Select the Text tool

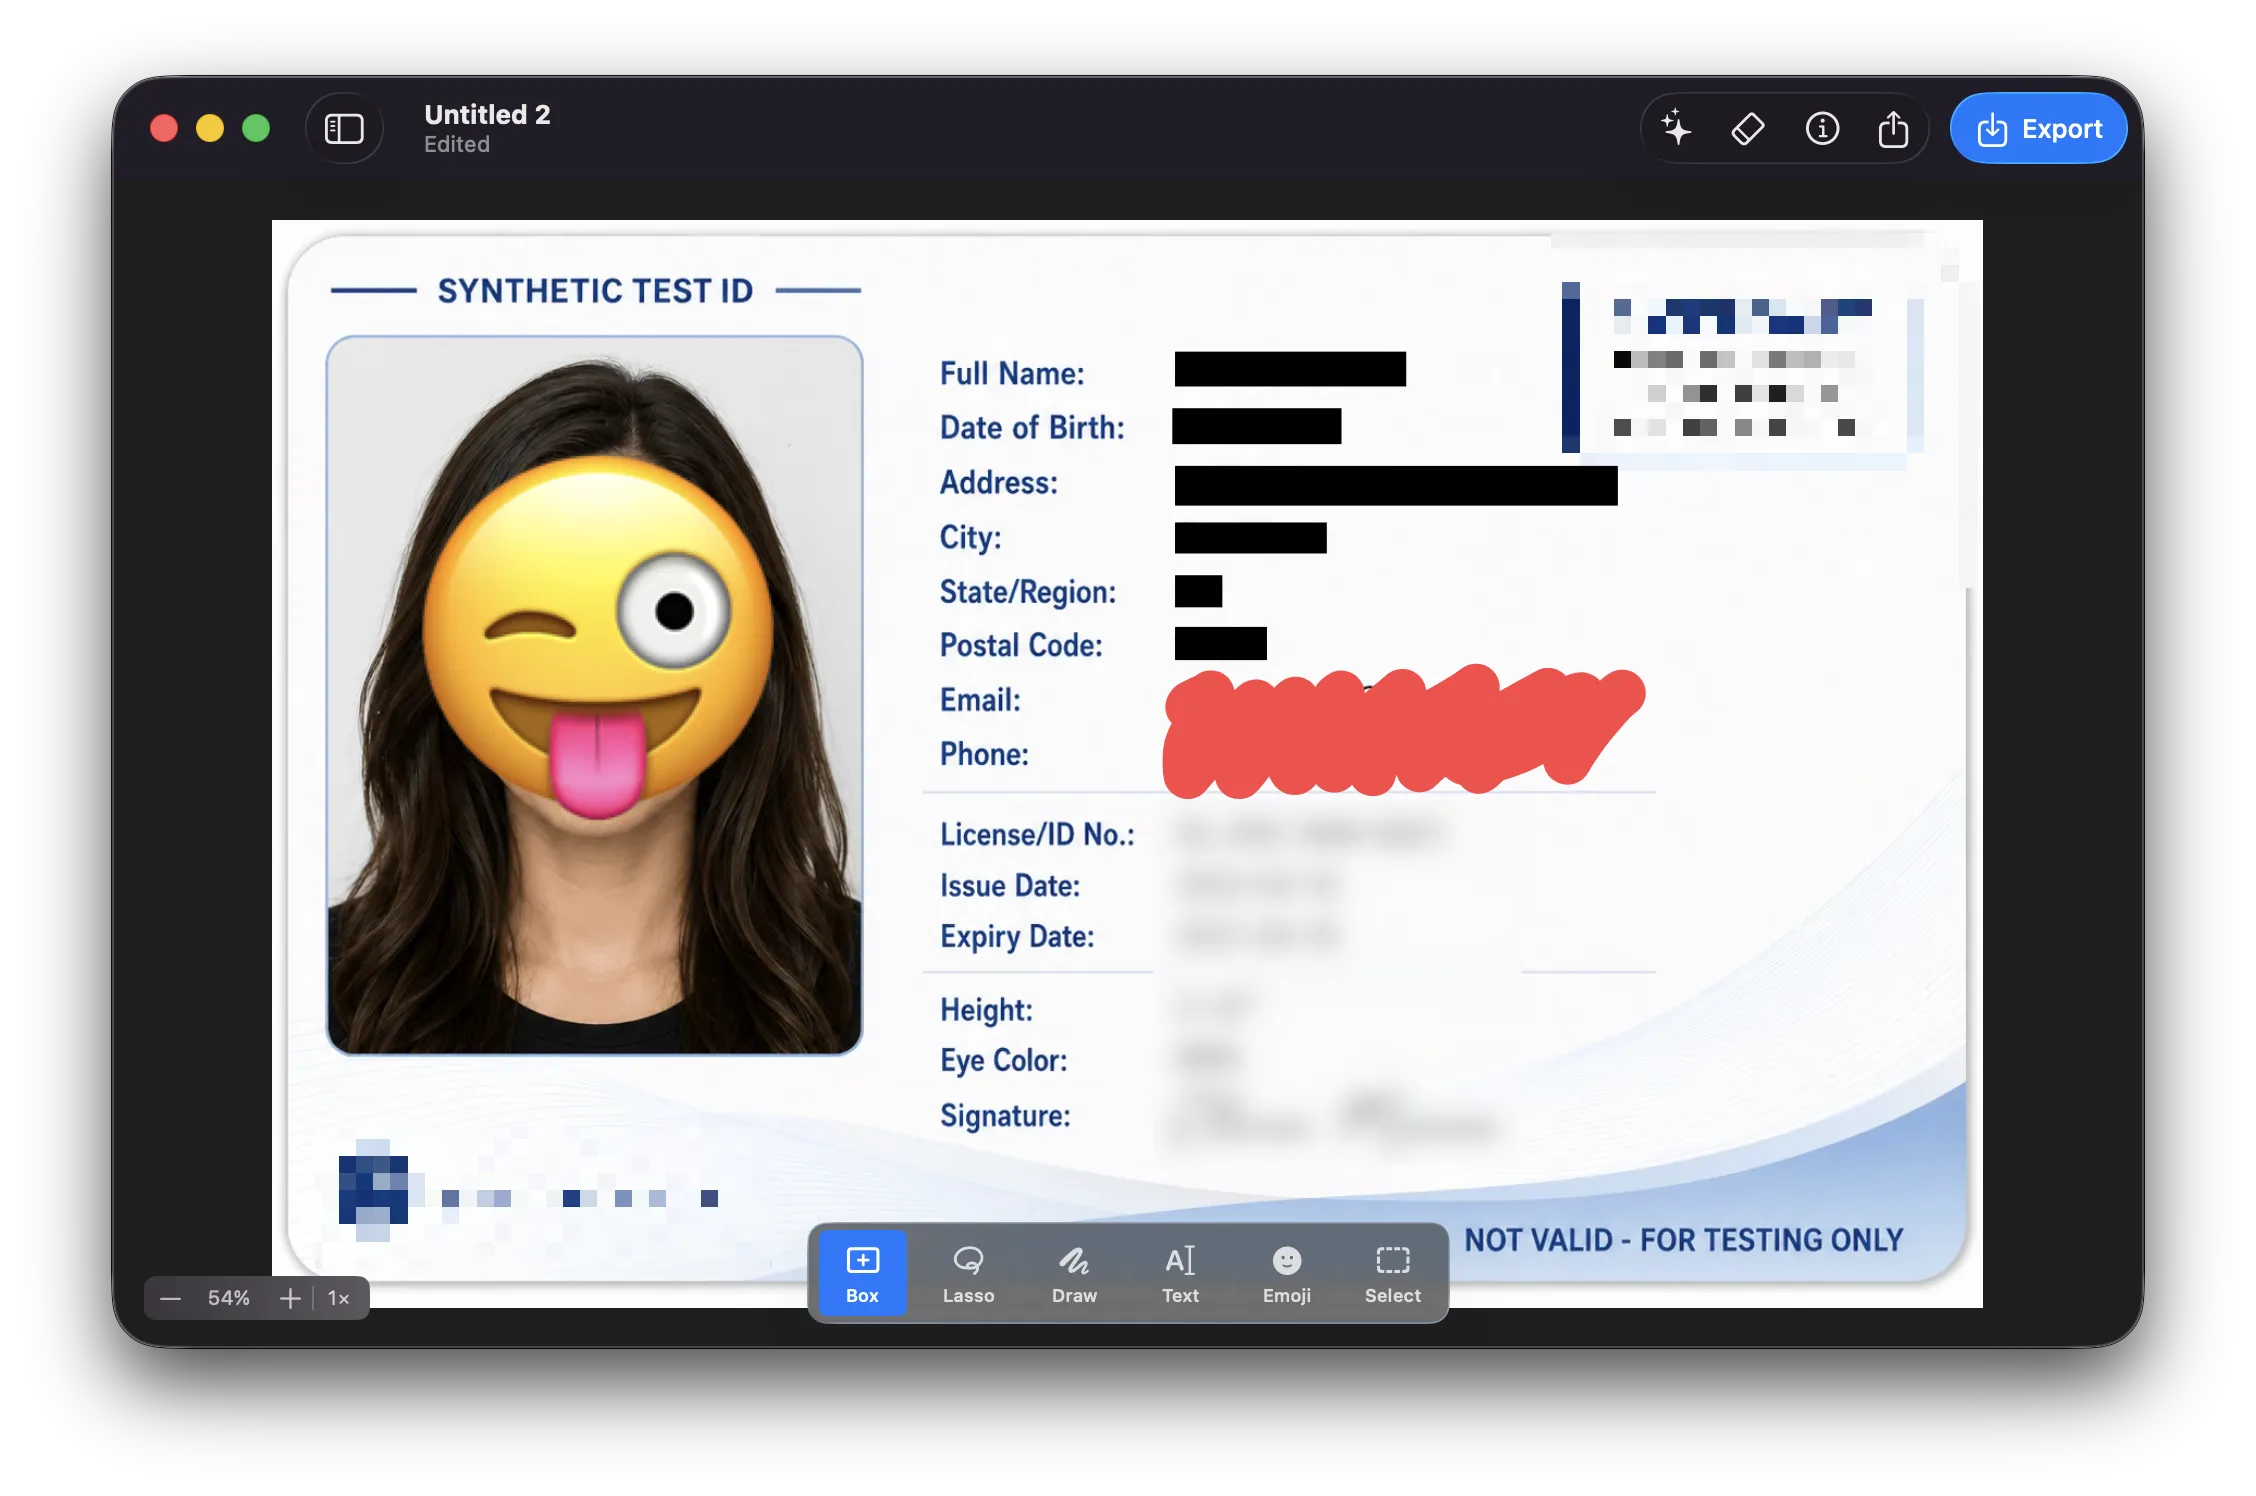(x=1180, y=1273)
